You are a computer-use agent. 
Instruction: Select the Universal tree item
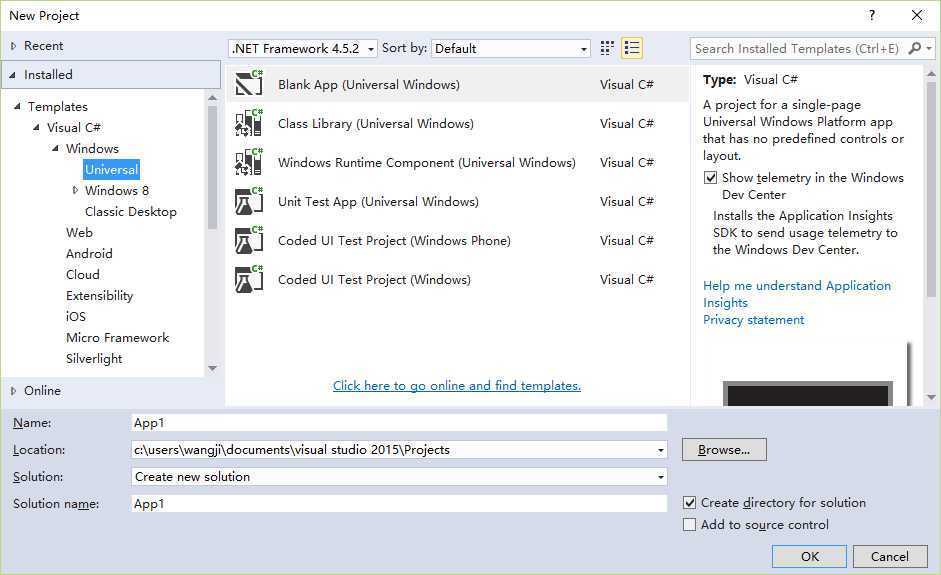point(112,169)
